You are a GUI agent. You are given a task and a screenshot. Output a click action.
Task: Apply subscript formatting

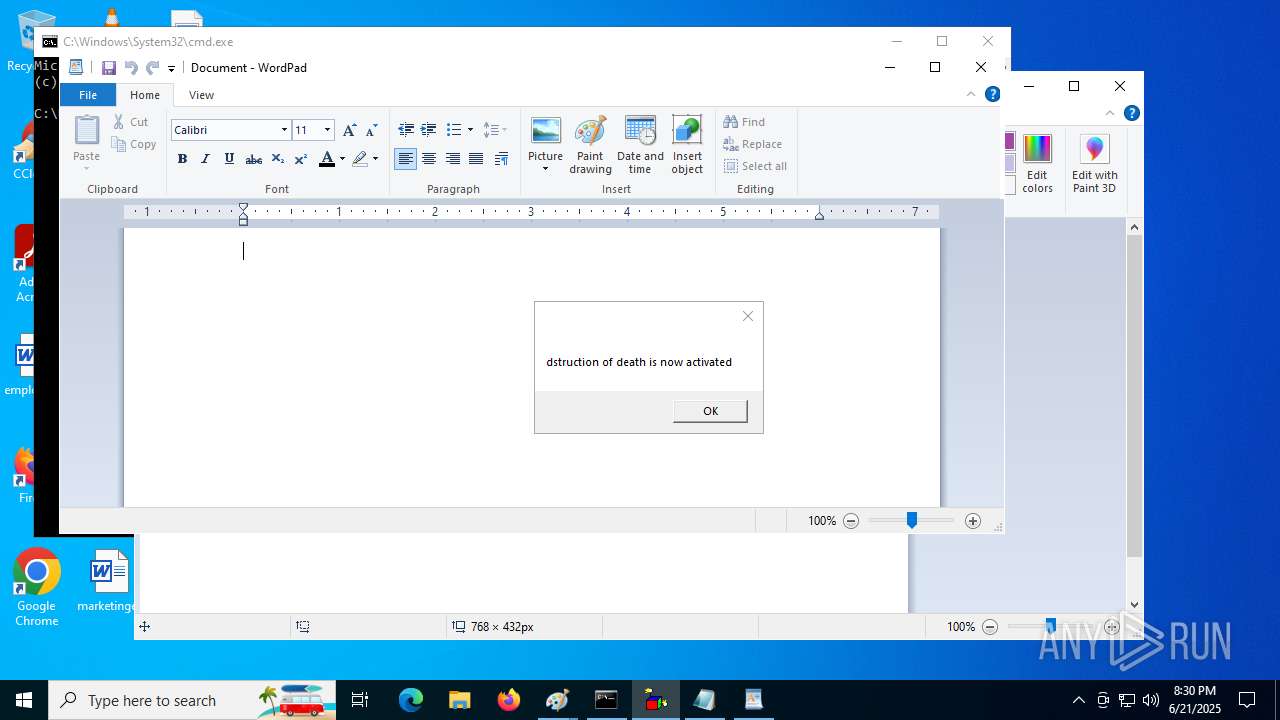(278, 159)
